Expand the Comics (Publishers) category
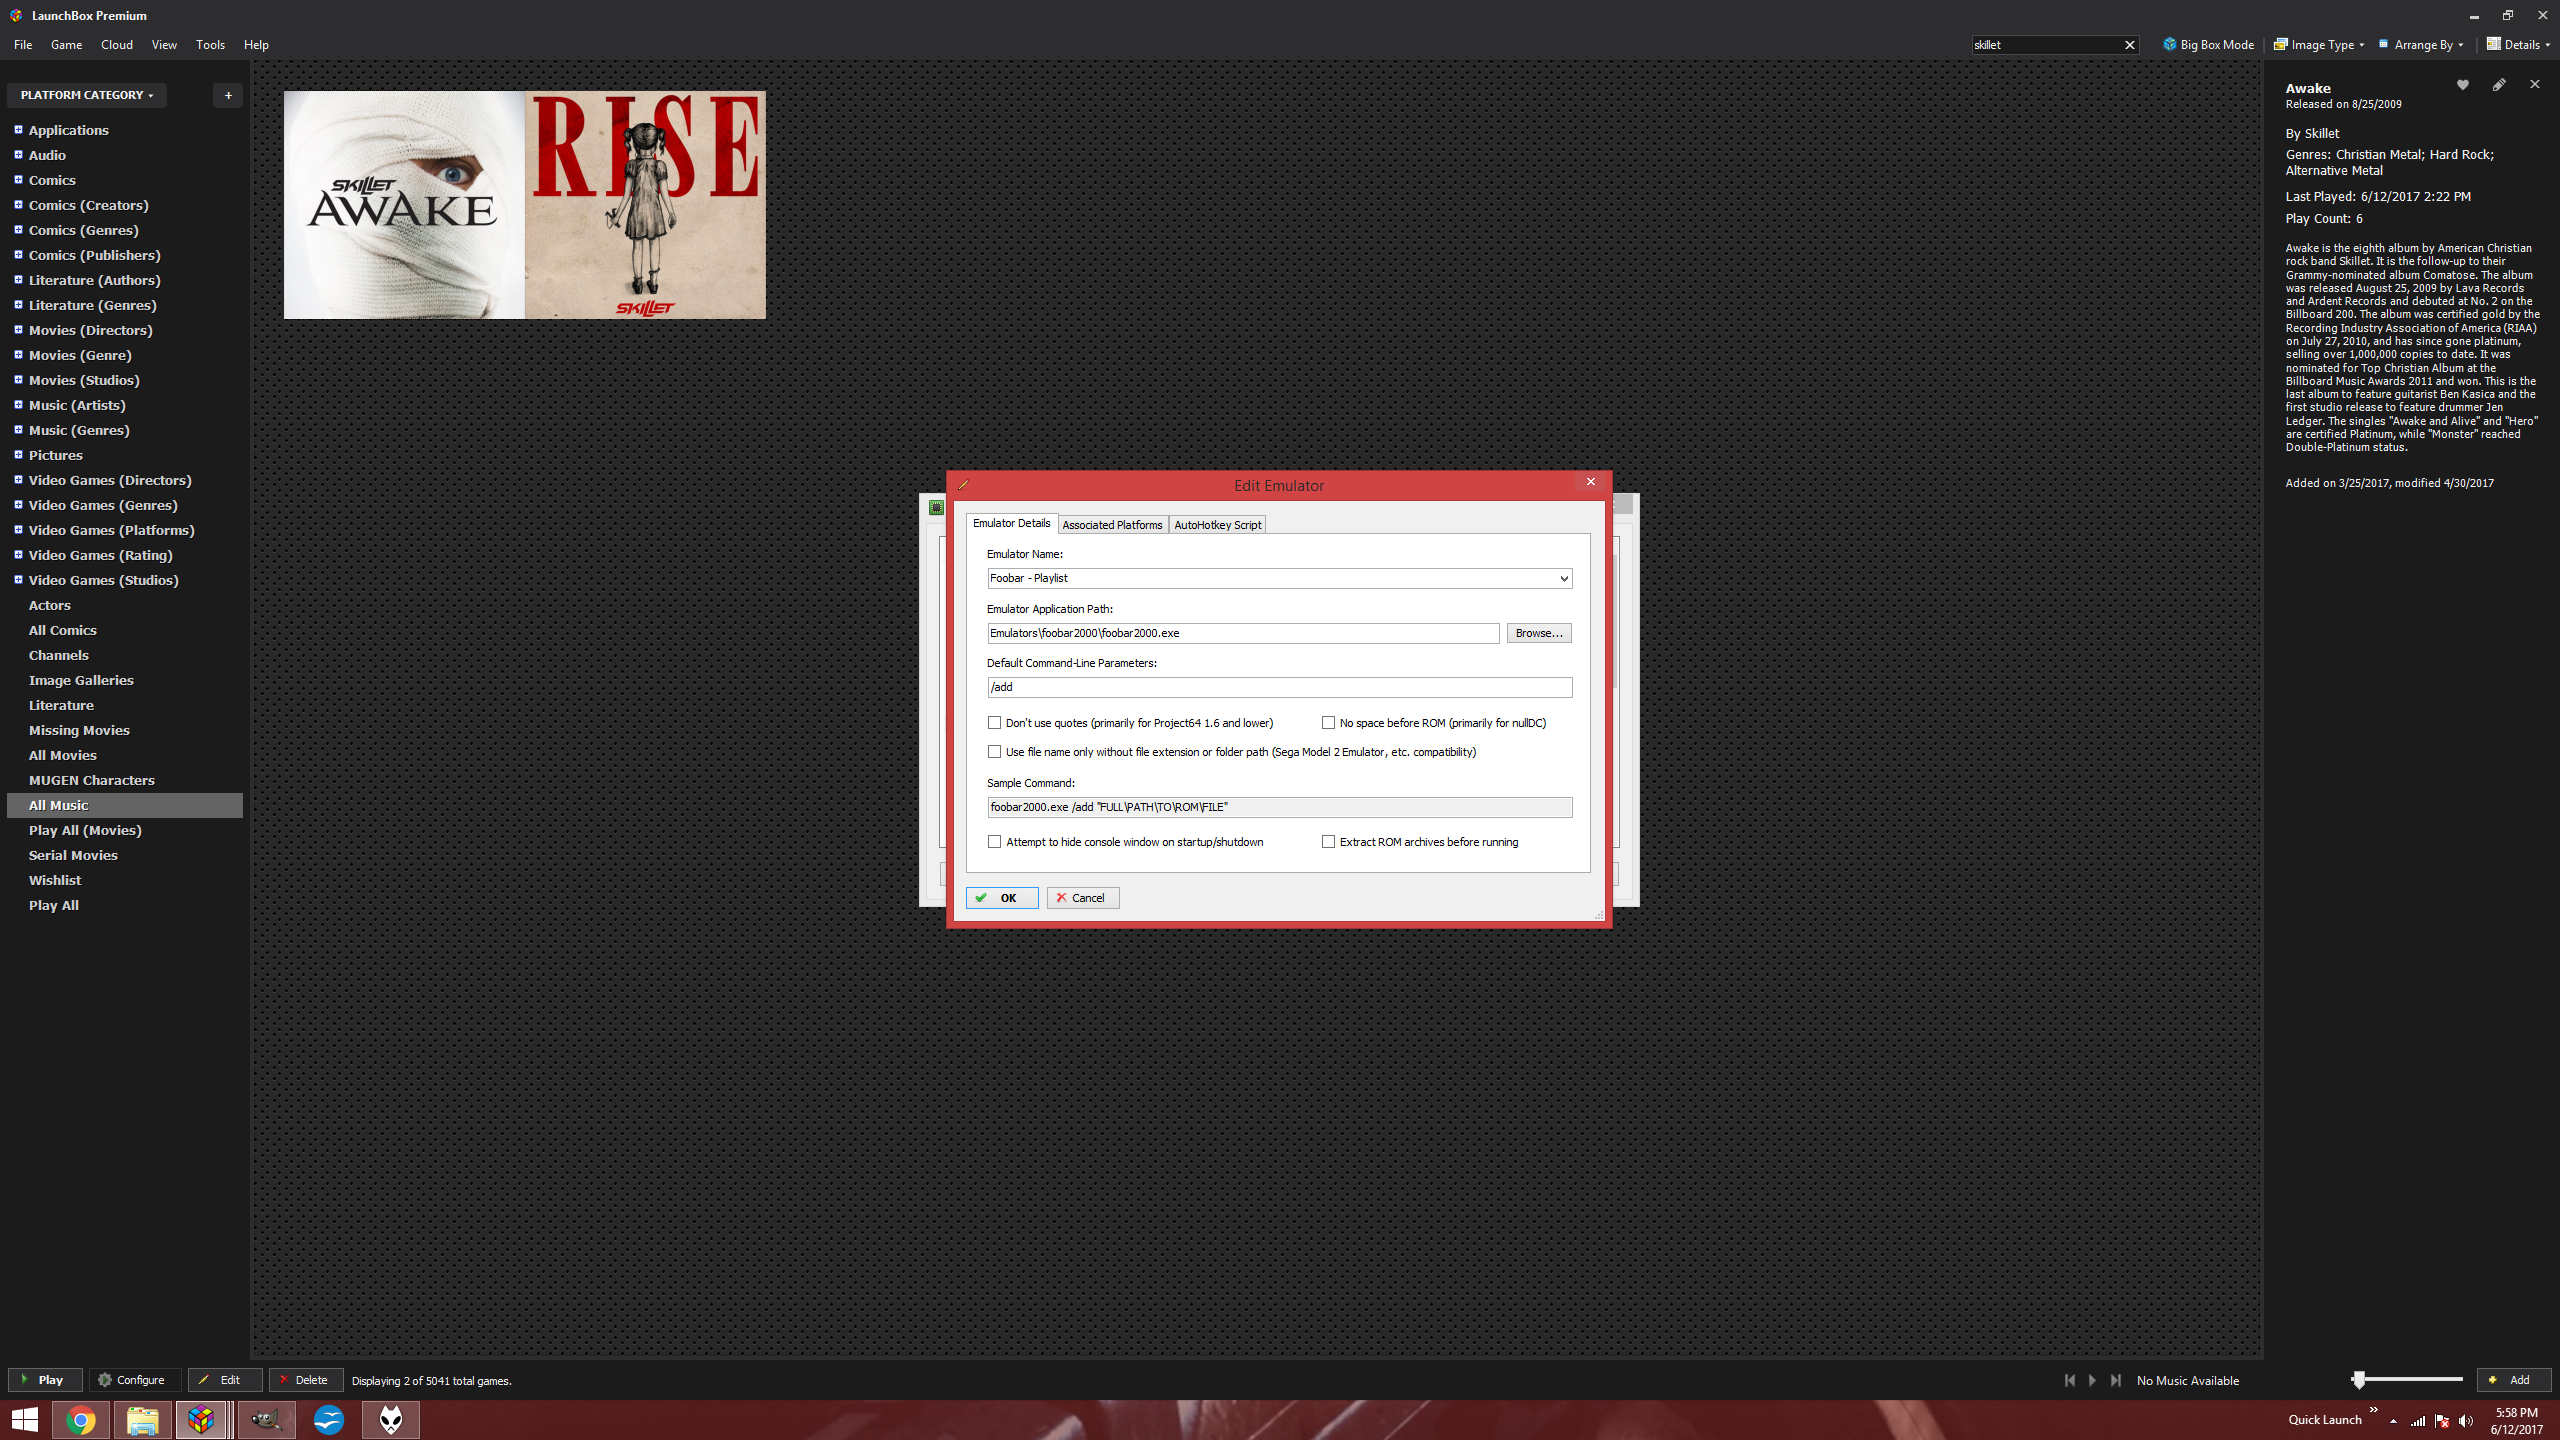Screen dimensions: 2560x1440 (18, 255)
